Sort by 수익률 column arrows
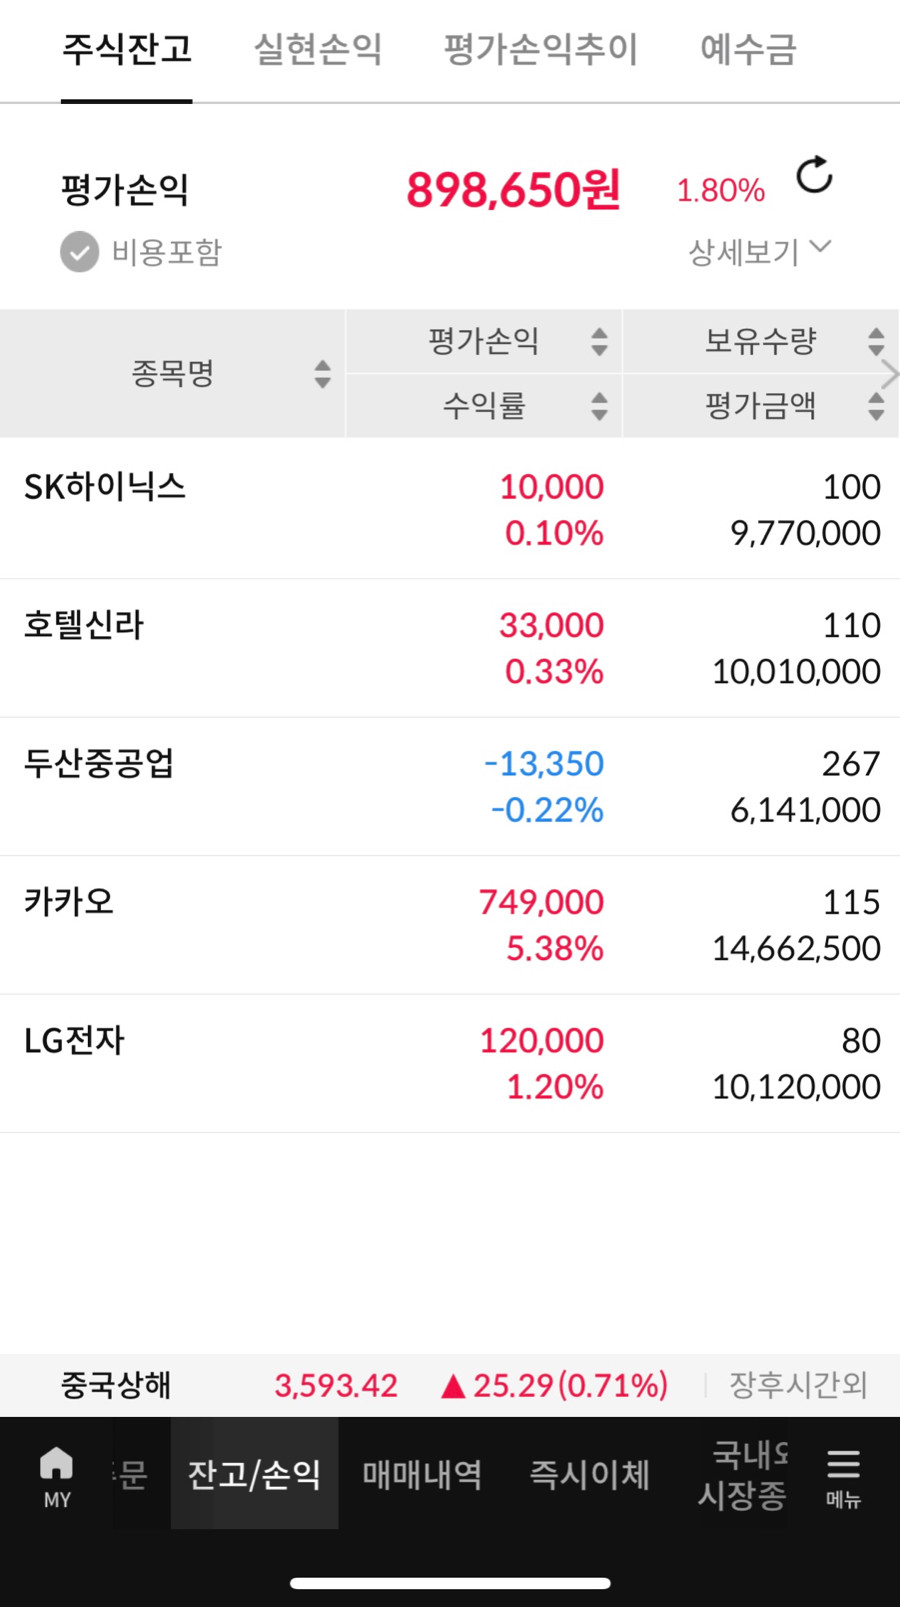 pos(599,406)
